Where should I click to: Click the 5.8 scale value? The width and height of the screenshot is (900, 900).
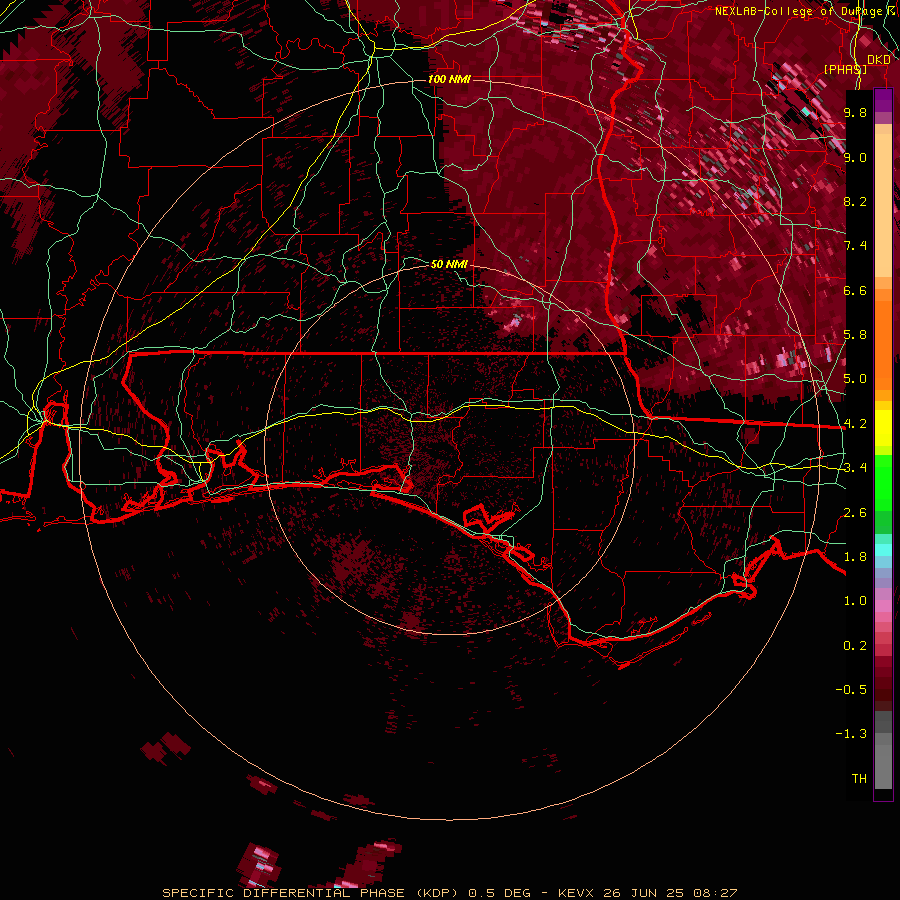855,335
